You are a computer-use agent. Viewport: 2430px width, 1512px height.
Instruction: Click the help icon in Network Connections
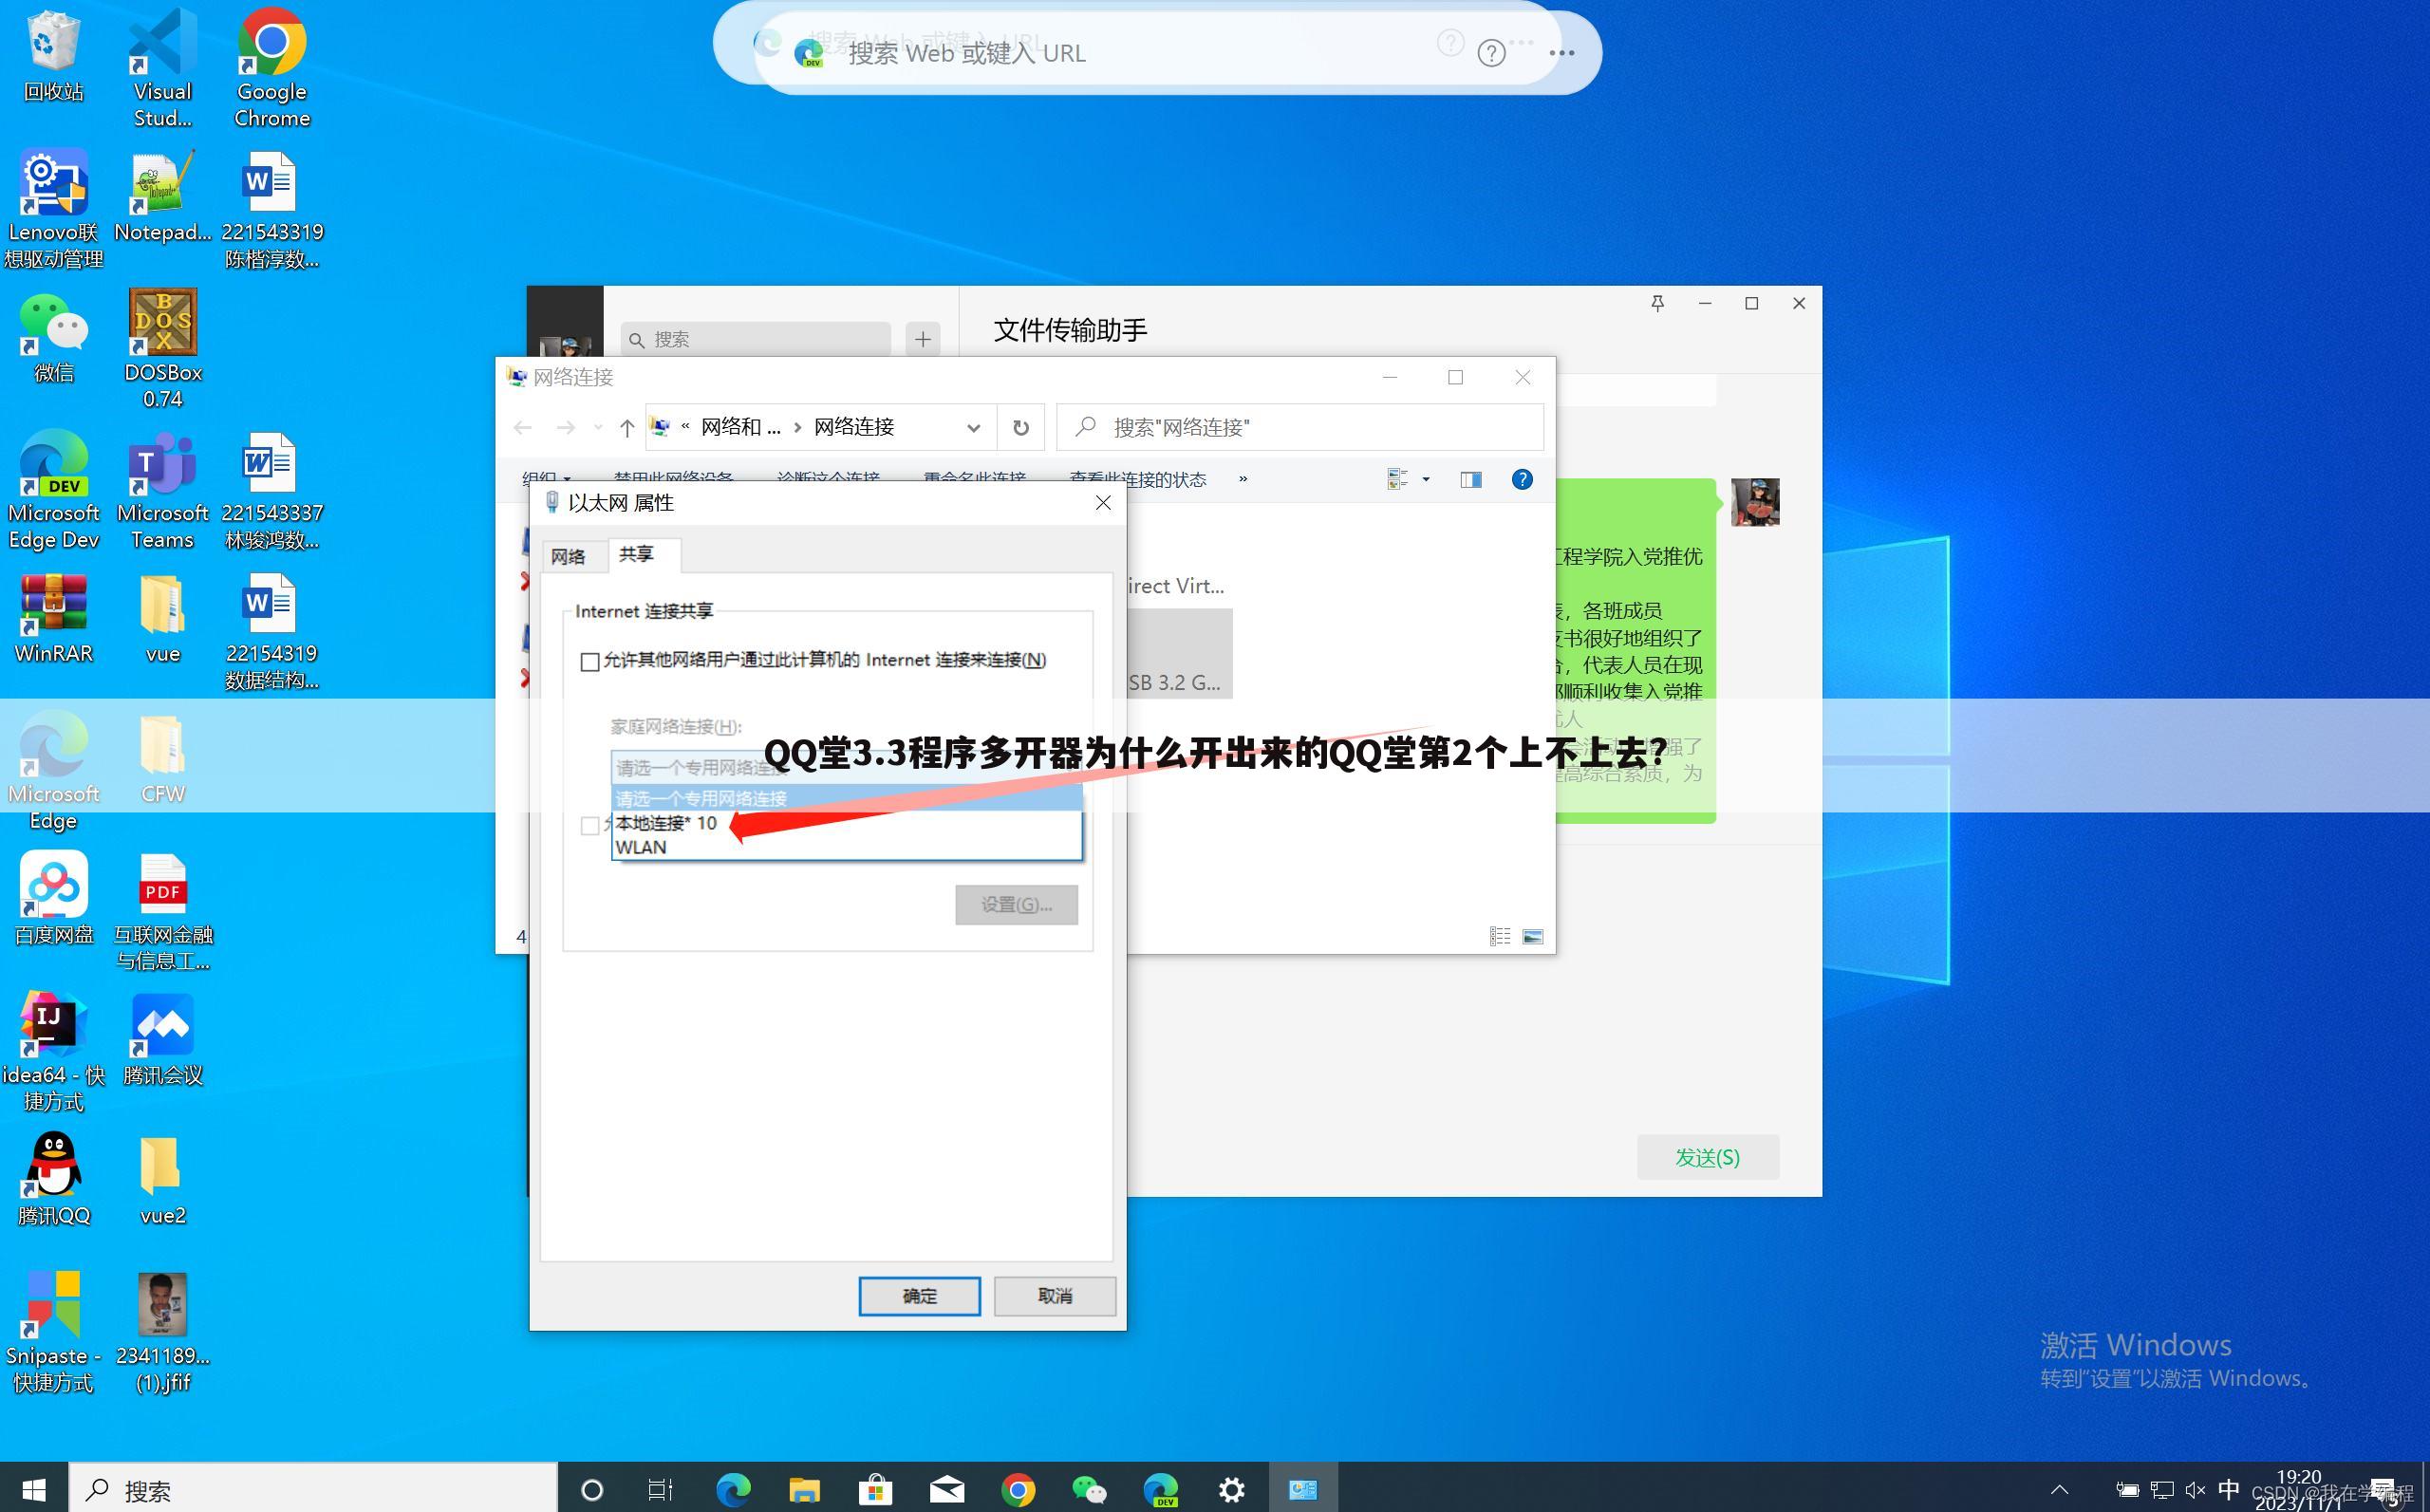coord(1521,480)
